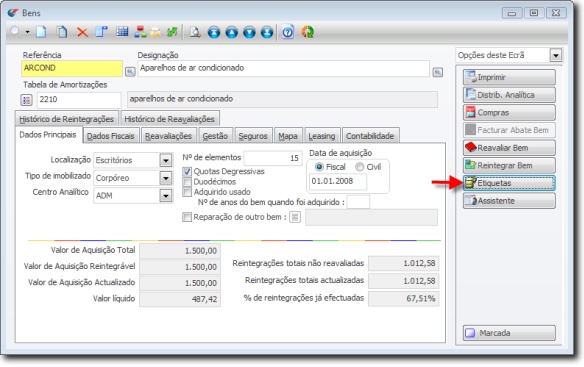Launch the Assistente button
The width and height of the screenshot is (584, 367).
[x=509, y=201]
